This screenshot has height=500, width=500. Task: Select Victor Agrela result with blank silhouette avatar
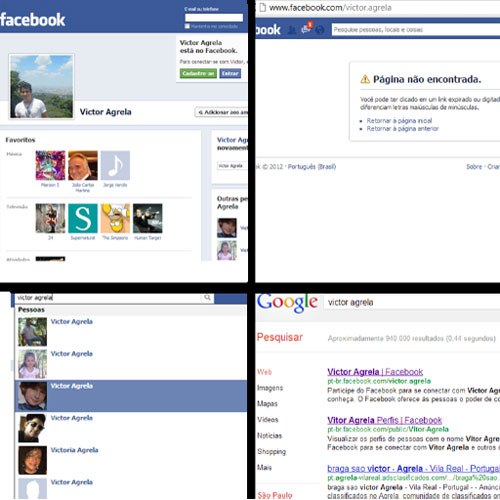tap(131, 488)
